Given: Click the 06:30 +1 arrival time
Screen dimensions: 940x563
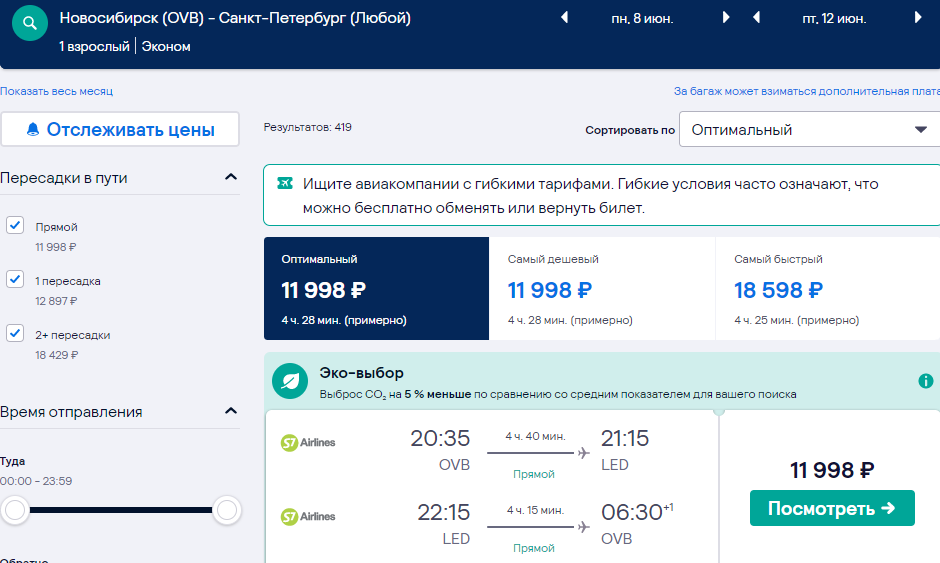Looking at the screenshot, I should click(x=637, y=512).
